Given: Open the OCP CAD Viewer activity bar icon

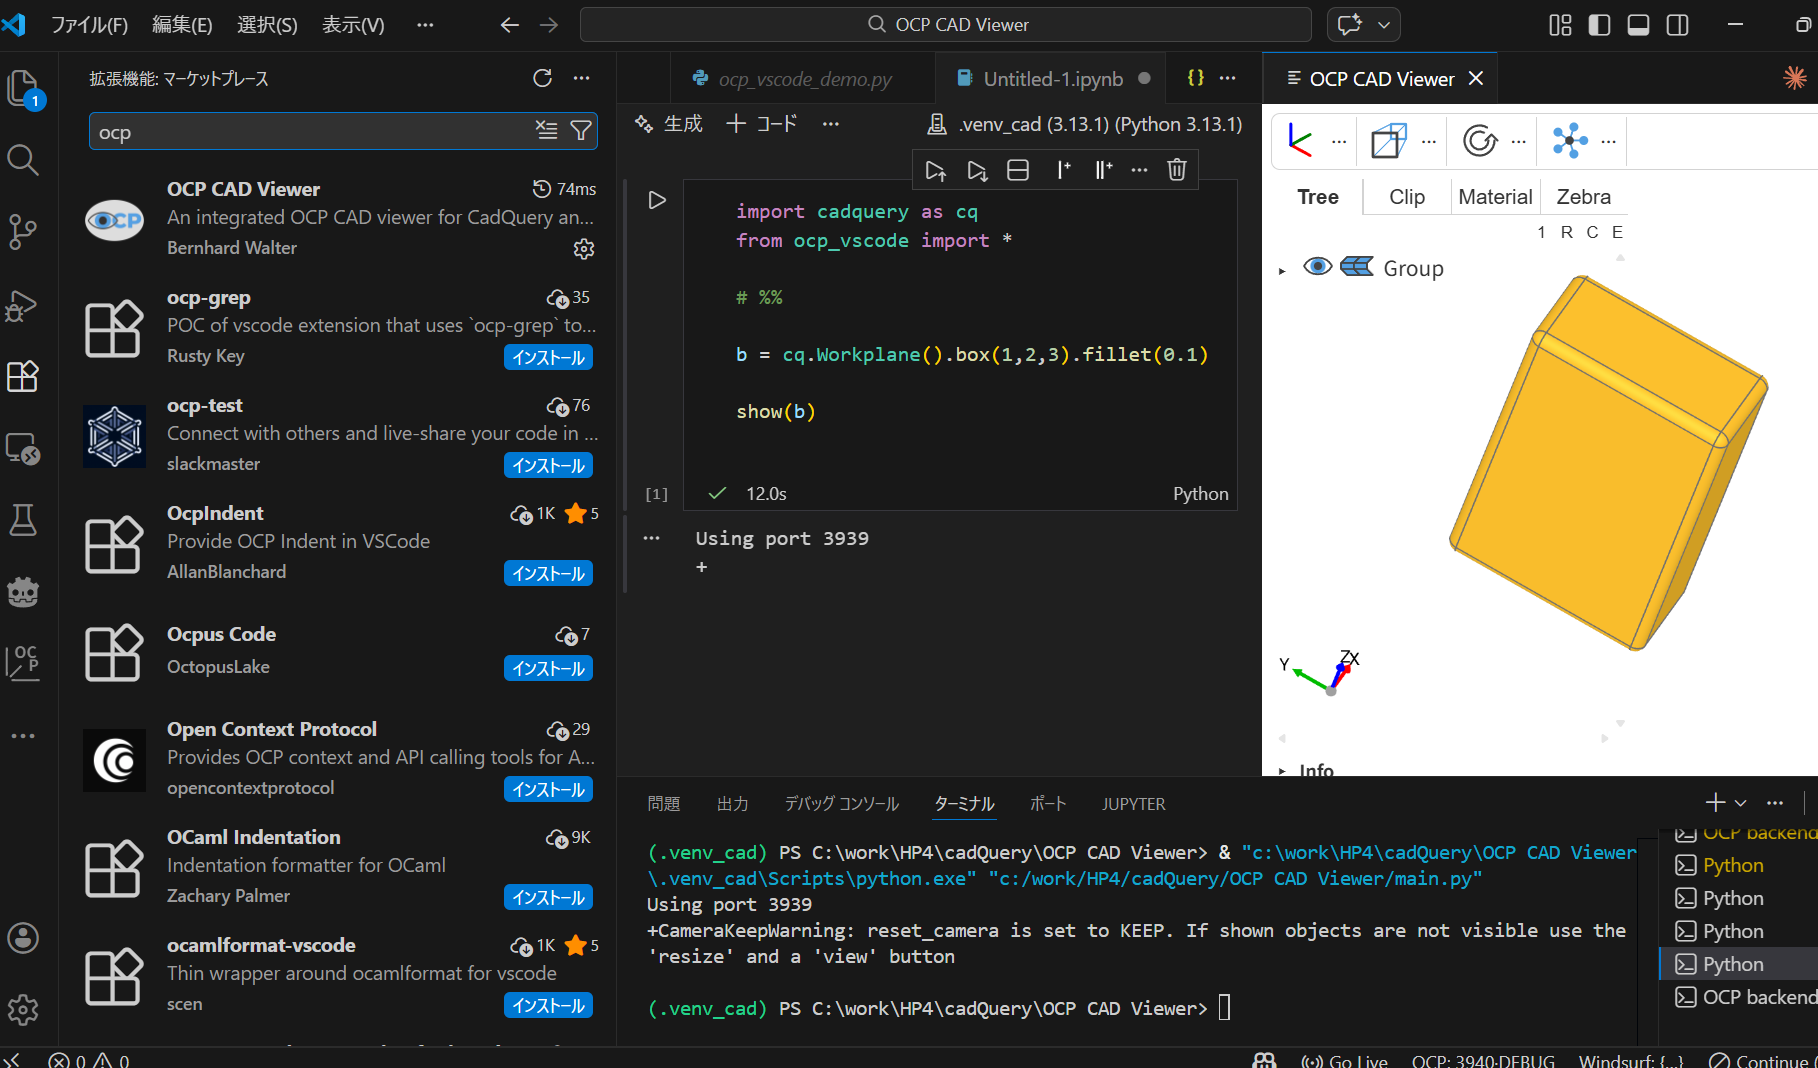Looking at the screenshot, I should pyautogui.click(x=23, y=661).
